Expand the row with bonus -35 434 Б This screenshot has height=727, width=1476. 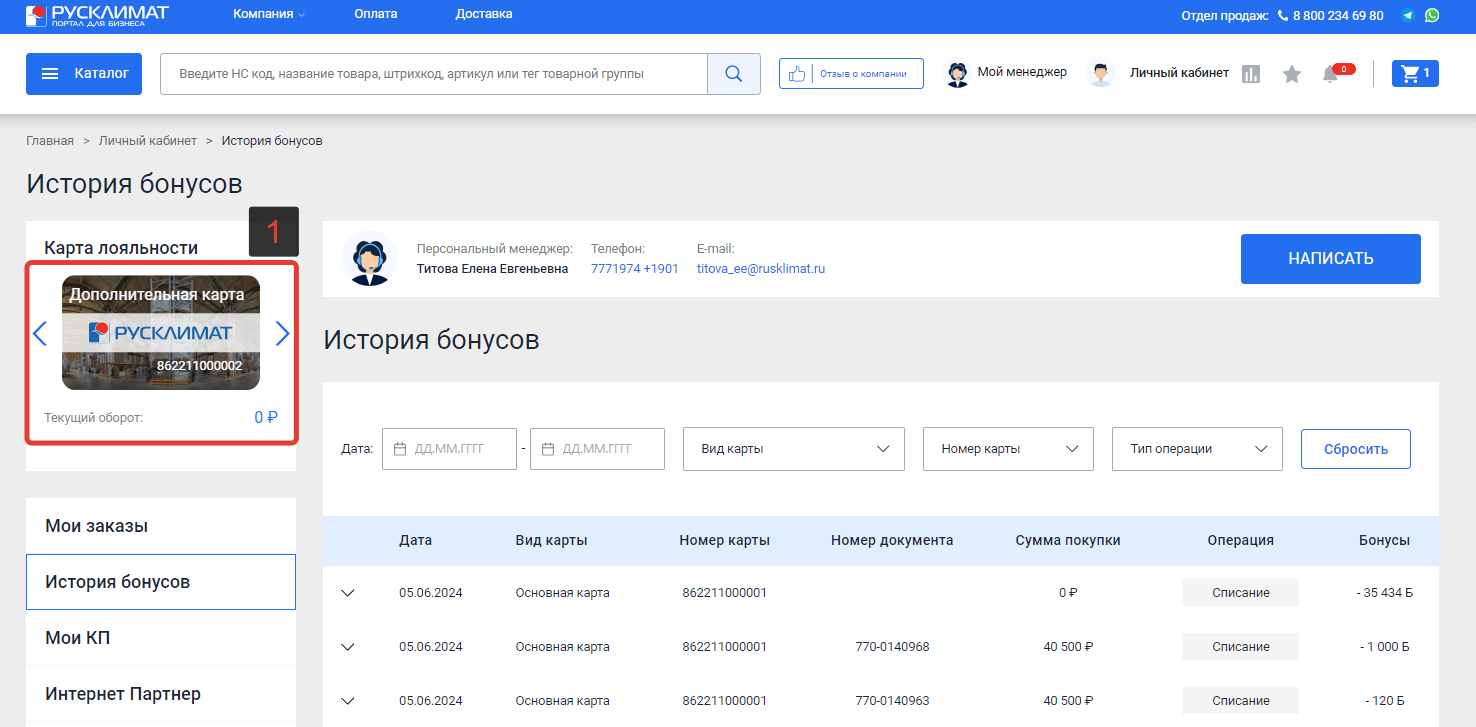348,593
